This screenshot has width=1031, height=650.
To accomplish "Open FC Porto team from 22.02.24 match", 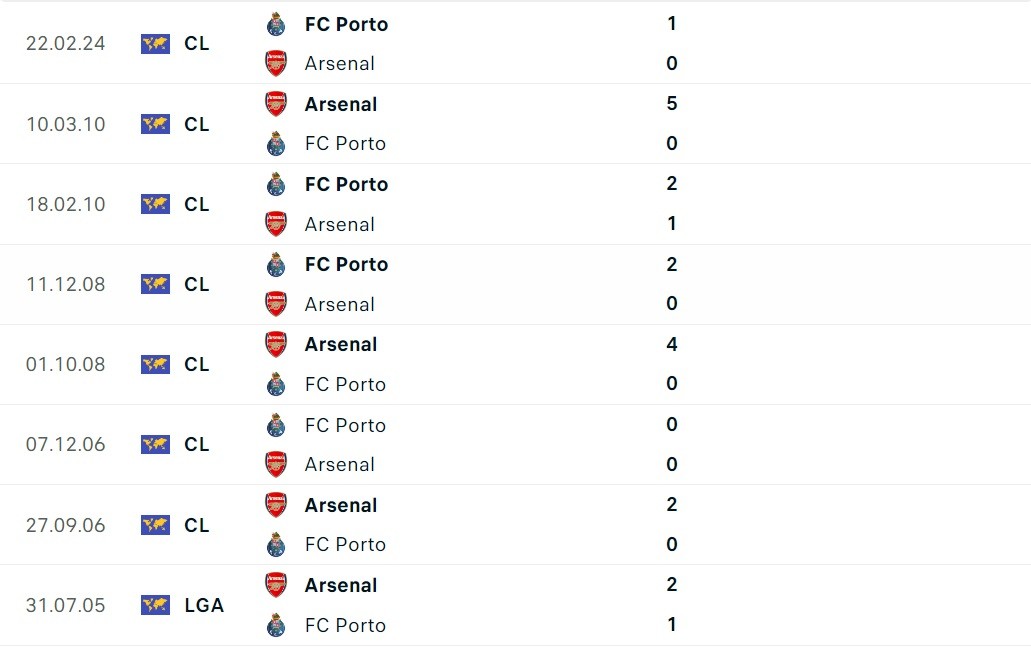I will click(x=346, y=24).
